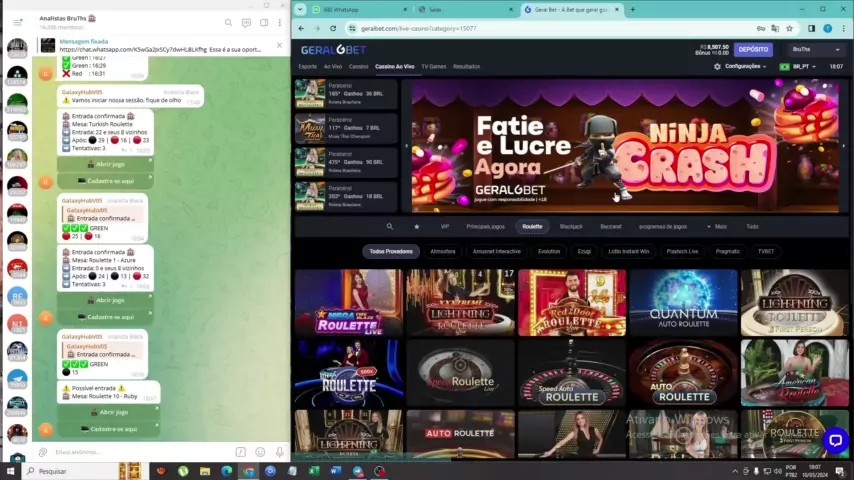Search within the Telegram chat

click(x=228, y=22)
